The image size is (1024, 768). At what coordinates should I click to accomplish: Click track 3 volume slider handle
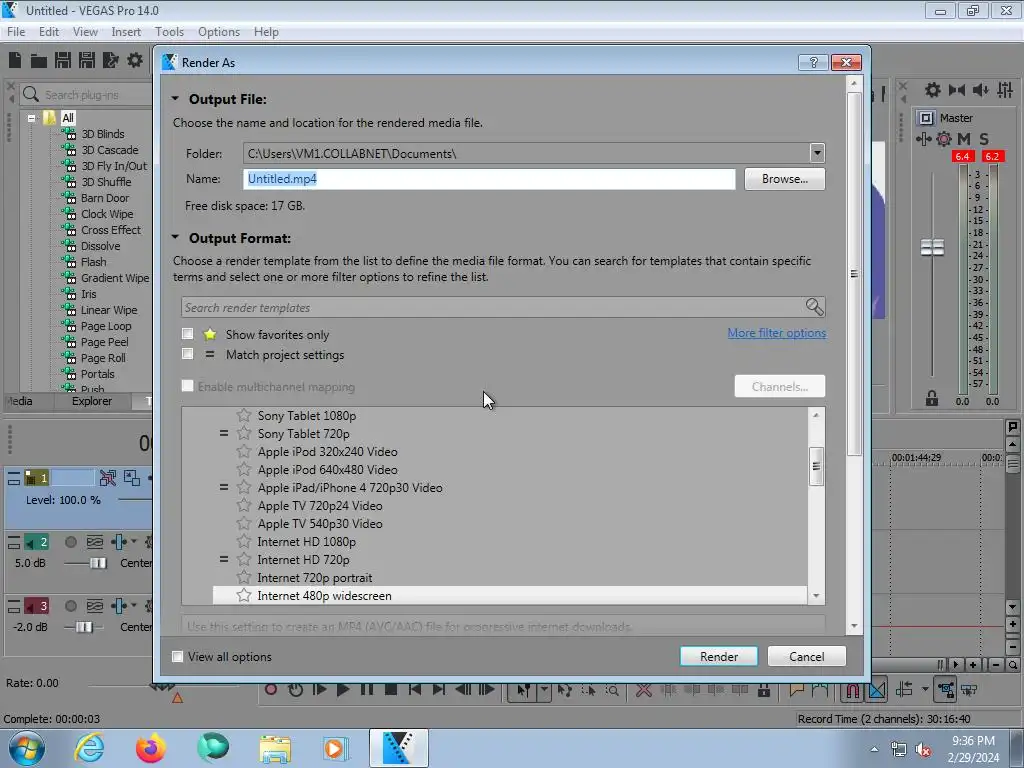pos(84,627)
